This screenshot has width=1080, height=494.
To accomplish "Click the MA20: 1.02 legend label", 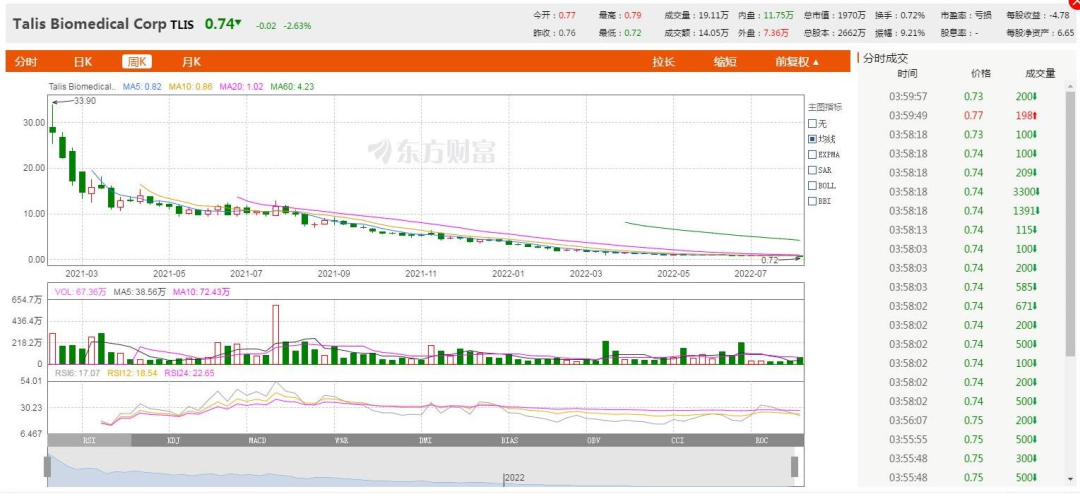I will tap(241, 87).
